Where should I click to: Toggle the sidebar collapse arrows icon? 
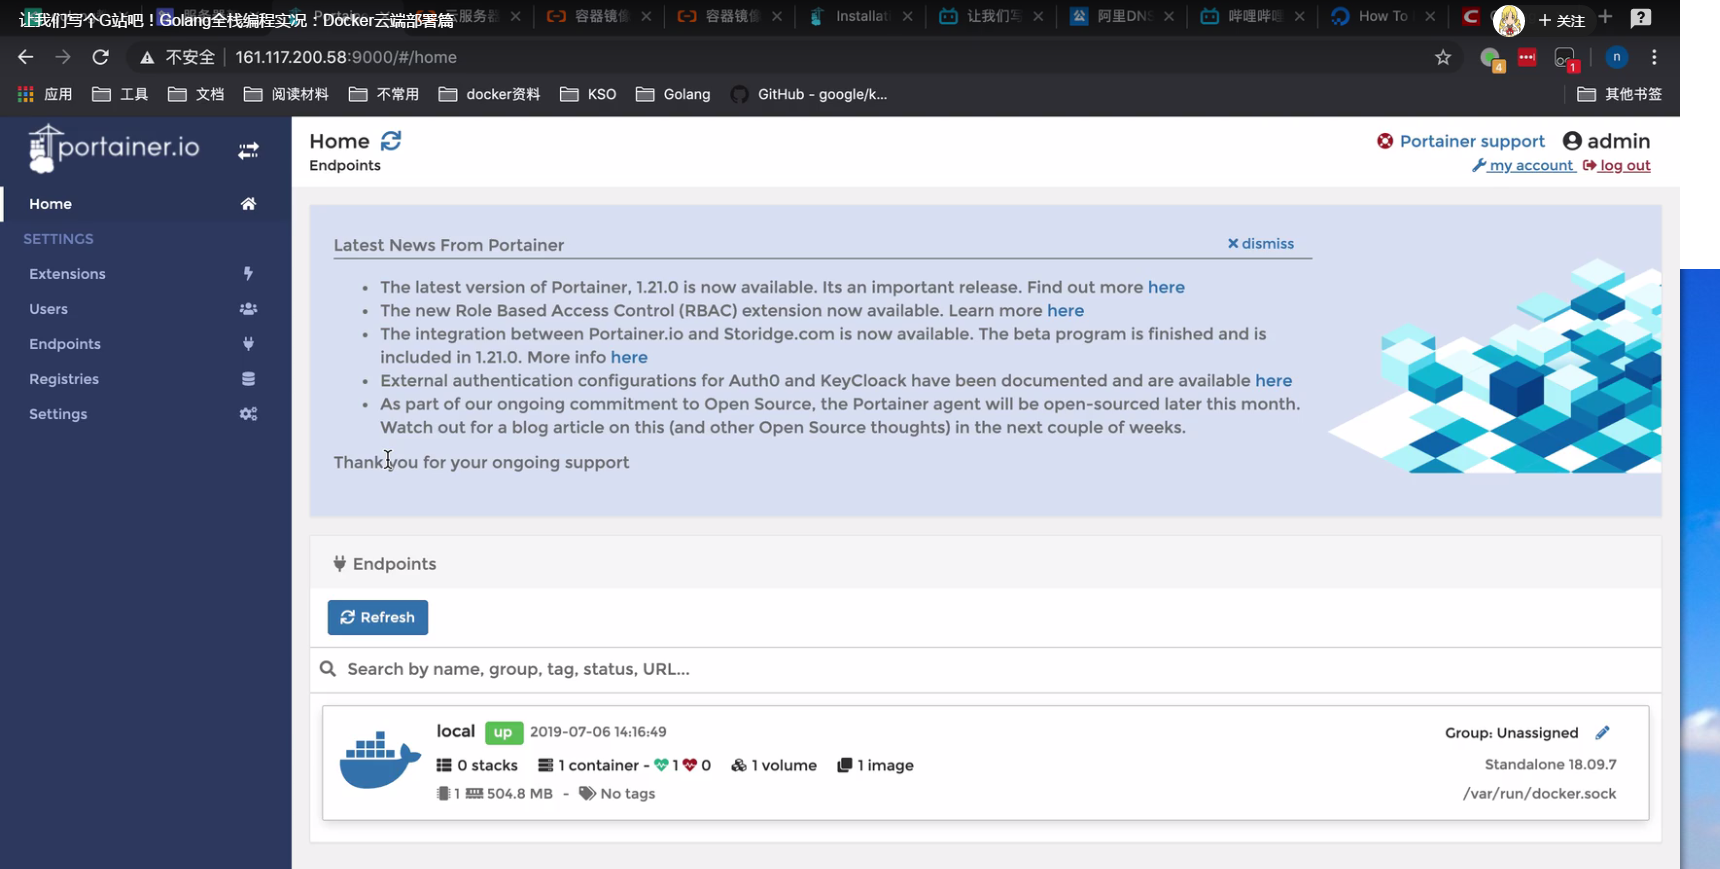[248, 151]
